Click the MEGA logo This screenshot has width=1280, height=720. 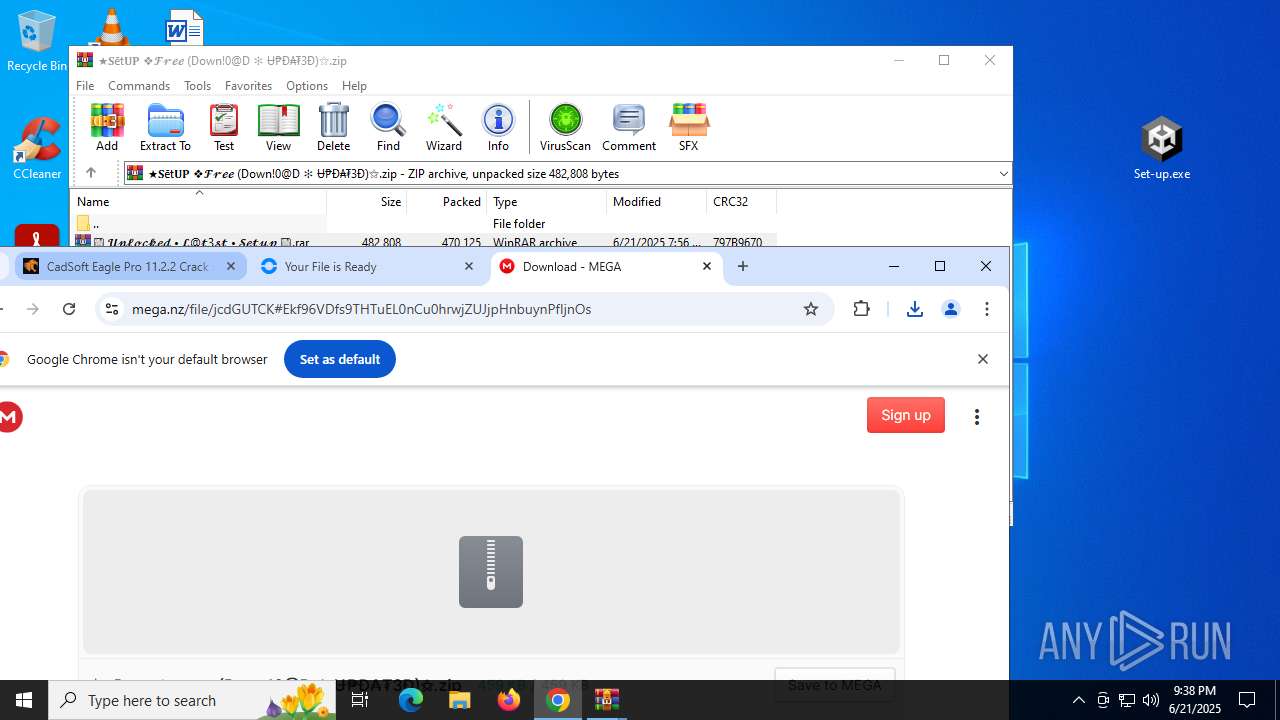(10, 417)
